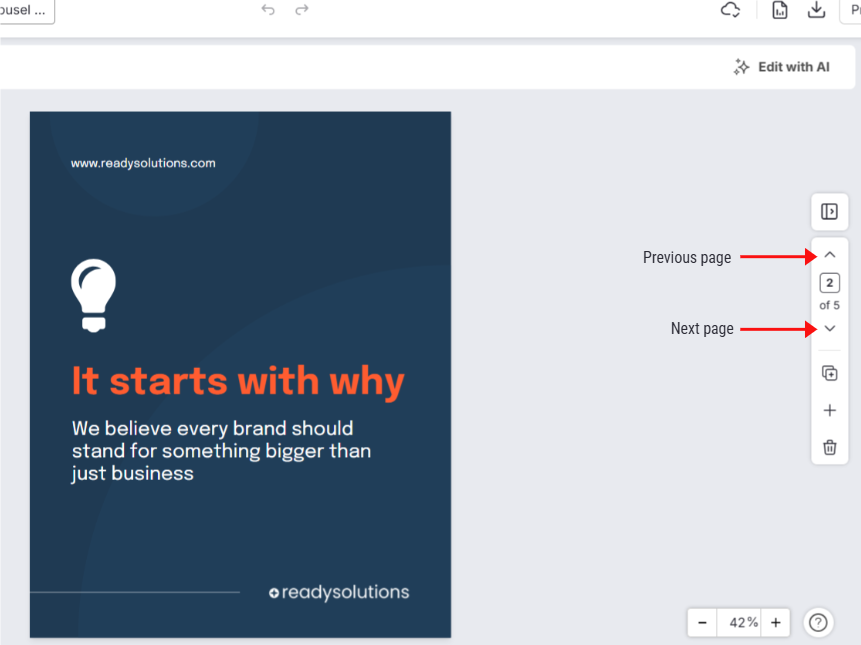This screenshot has height=645, width=861.
Task: Duplicate the current page
Action: pos(829,373)
